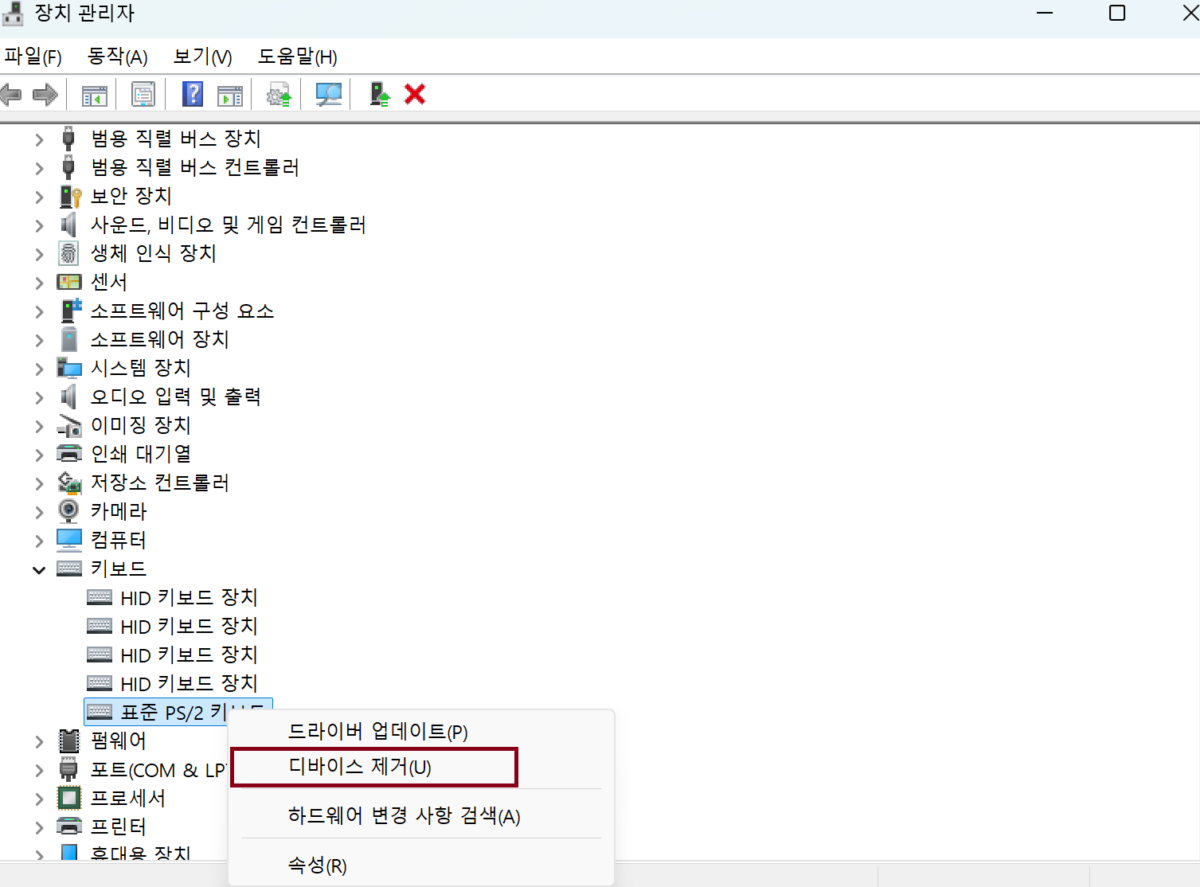Select the 표준 PS/2 키보드 device row

click(178, 712)
